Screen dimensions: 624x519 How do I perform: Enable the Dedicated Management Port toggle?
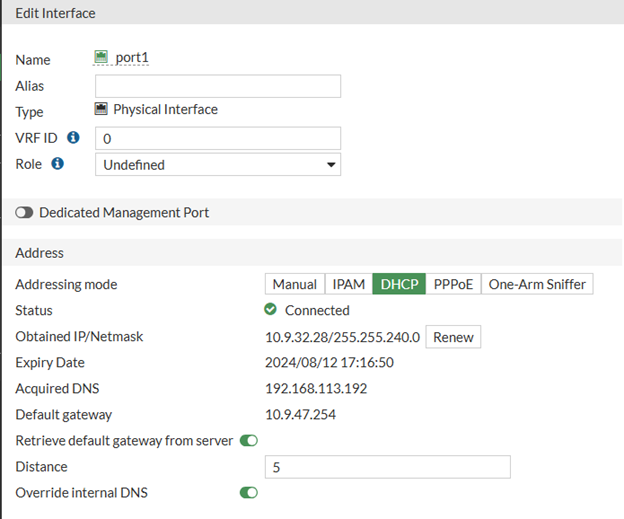pyautogui.click(x=25, y=213)
